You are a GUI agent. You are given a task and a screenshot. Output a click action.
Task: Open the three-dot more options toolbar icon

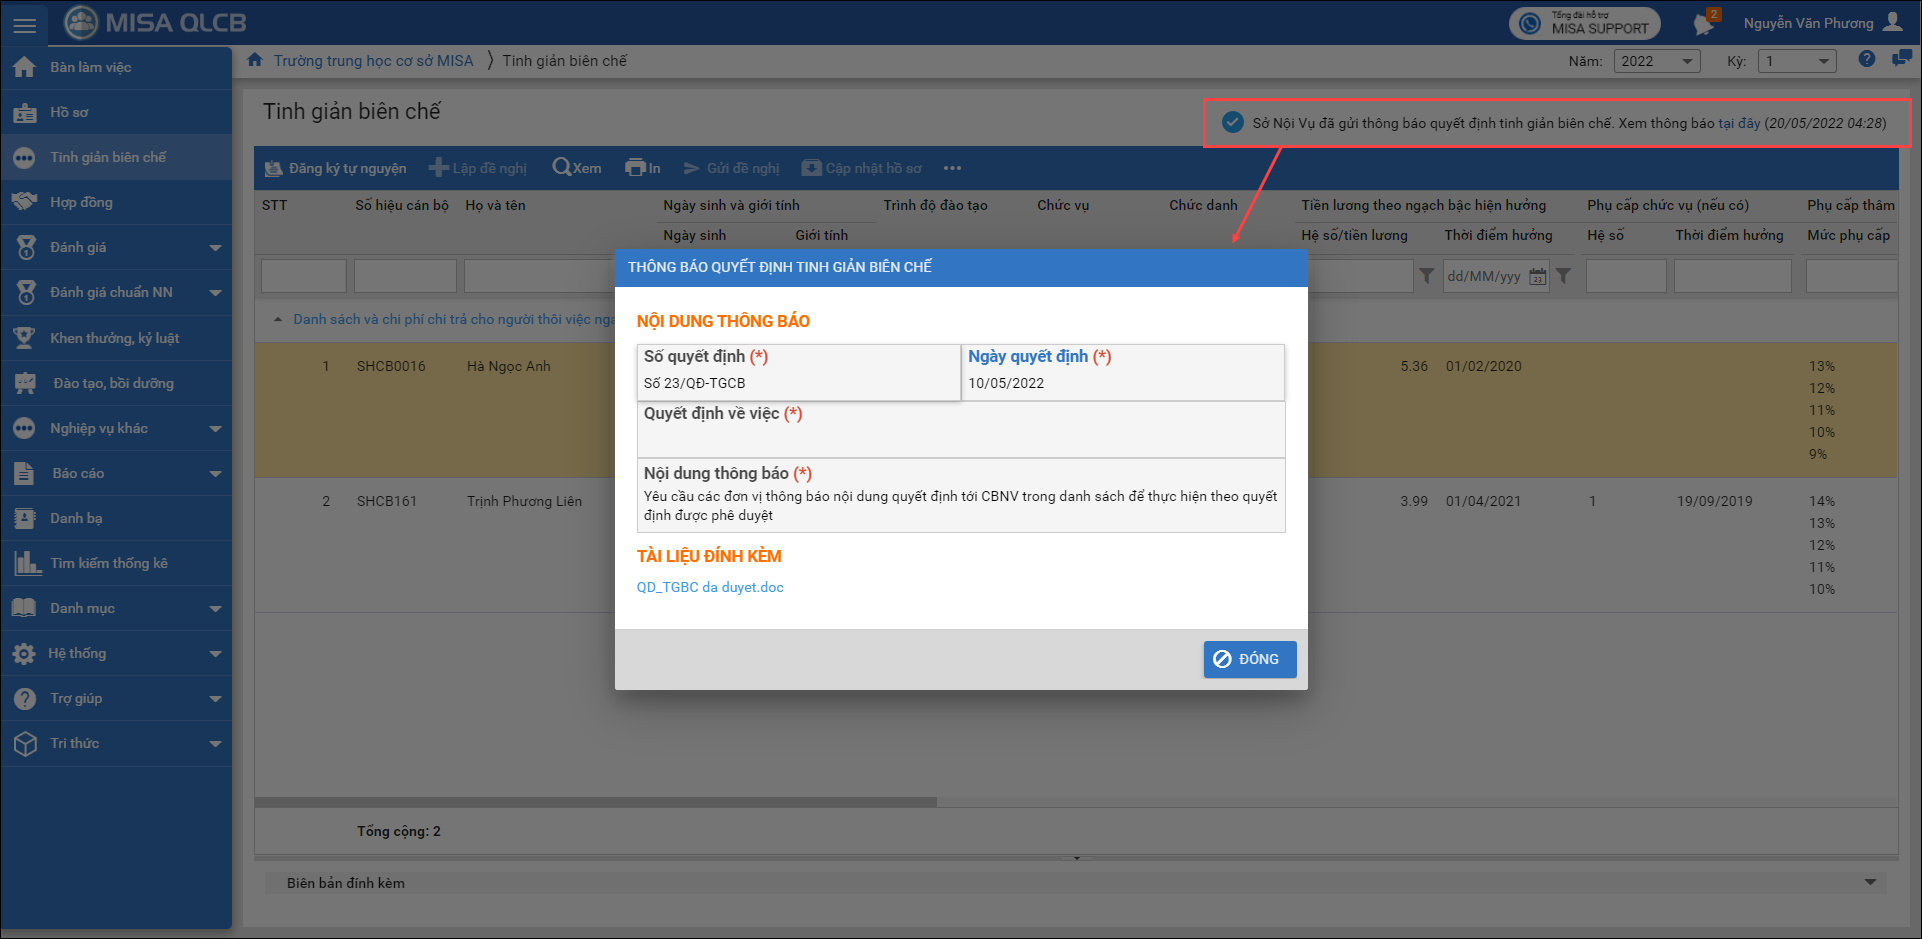952,168
